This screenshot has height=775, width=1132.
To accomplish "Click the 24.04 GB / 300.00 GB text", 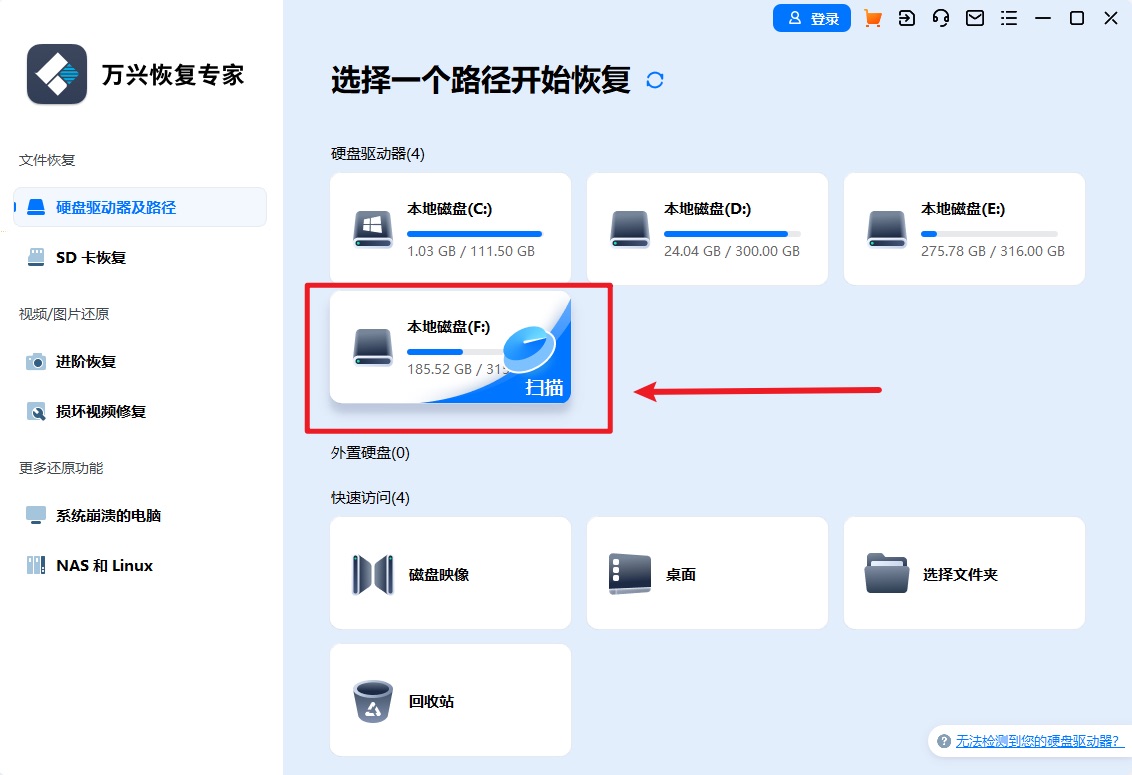I will (x=732, y=251).
